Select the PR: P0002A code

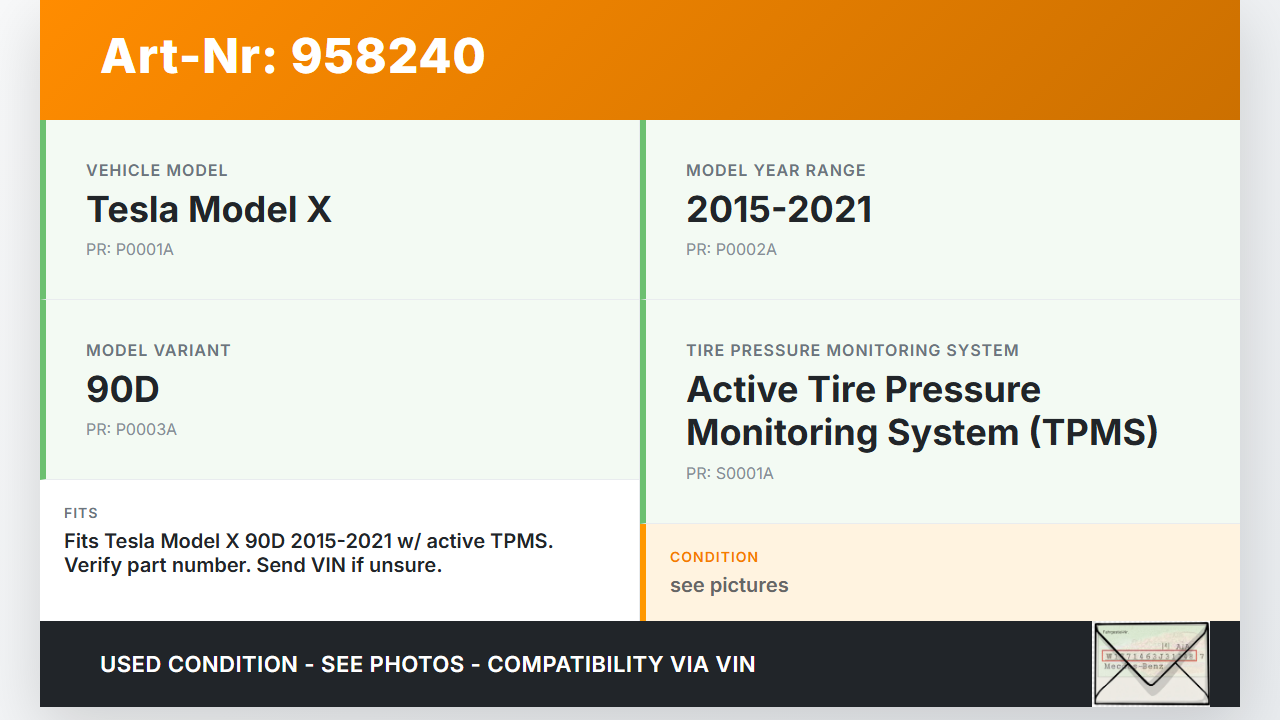click(x=731, y=250)
